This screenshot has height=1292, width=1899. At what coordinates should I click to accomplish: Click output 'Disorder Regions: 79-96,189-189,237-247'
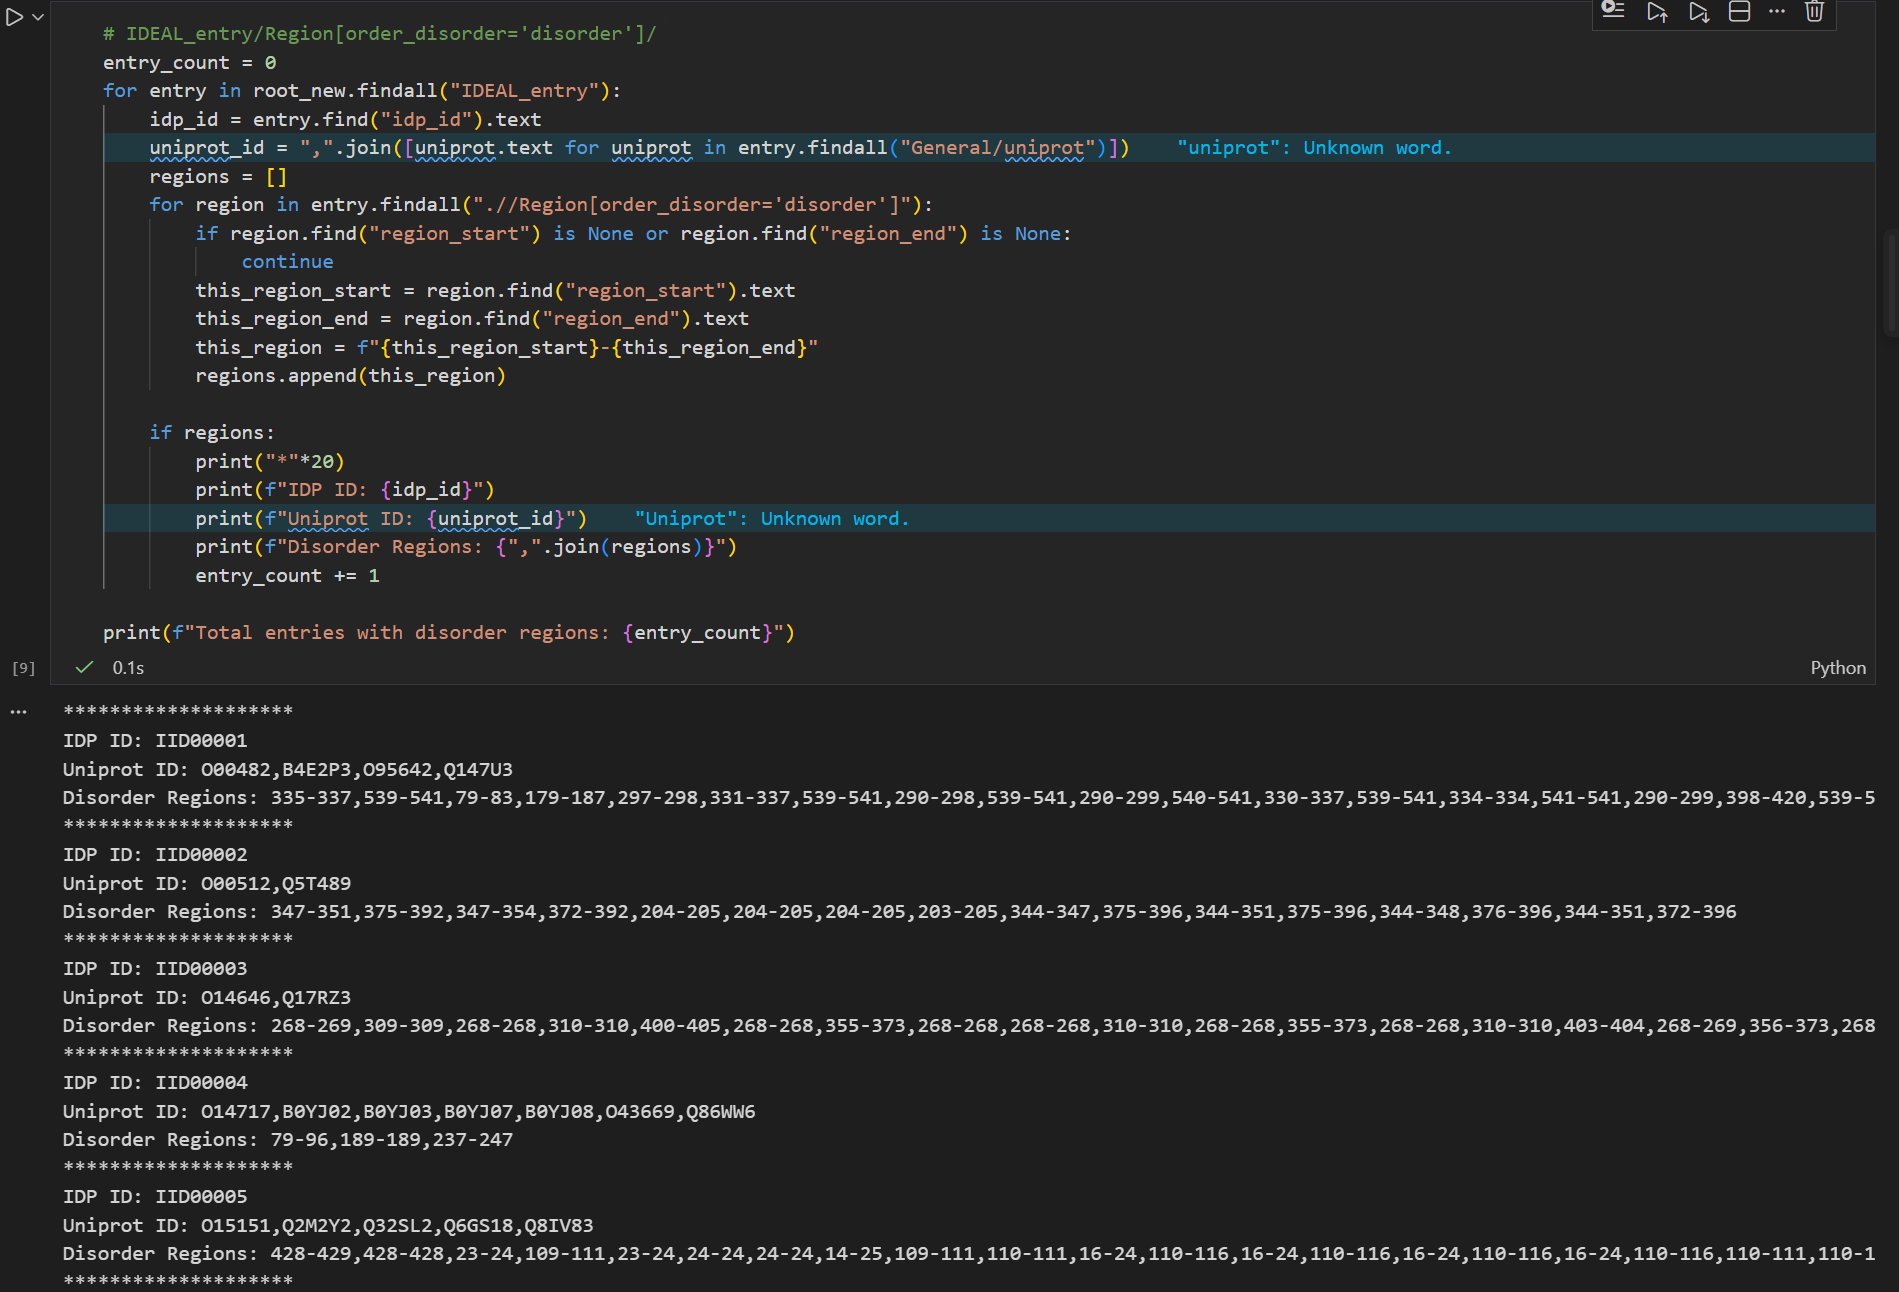pyautogui.click(x=288, y=1140)
